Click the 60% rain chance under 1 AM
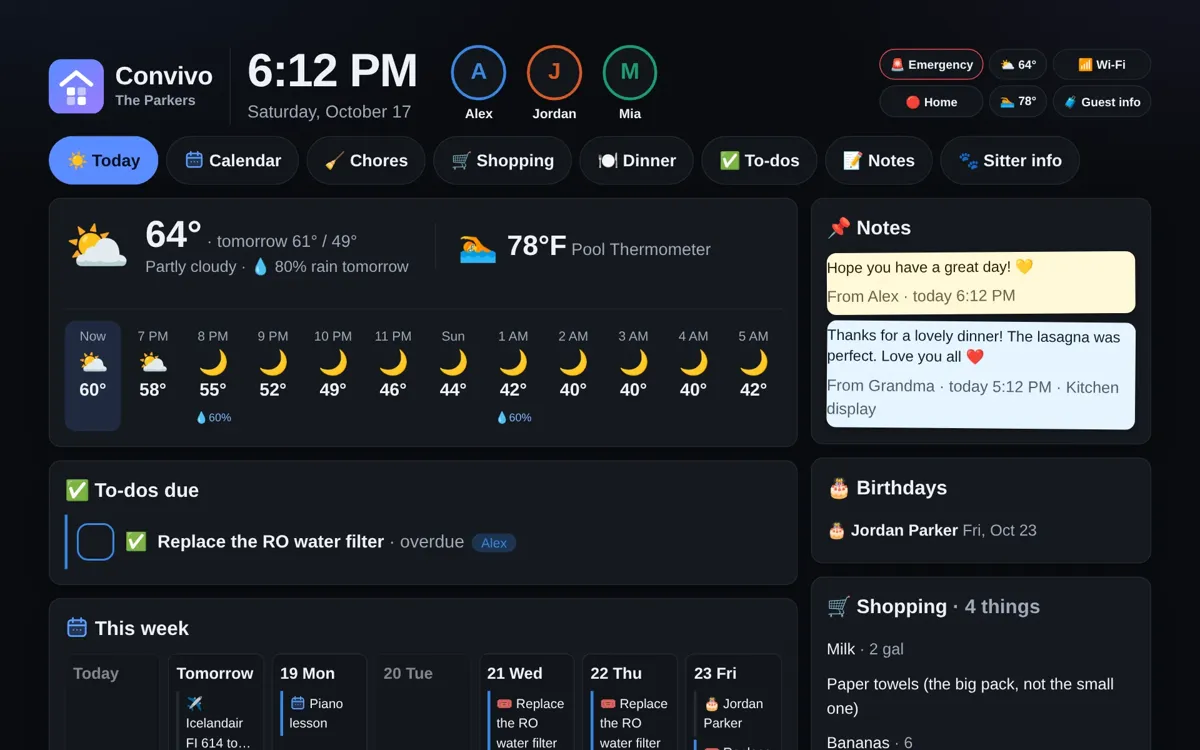This screenshot has width=1200, height=750. click(x=513, y=418)
